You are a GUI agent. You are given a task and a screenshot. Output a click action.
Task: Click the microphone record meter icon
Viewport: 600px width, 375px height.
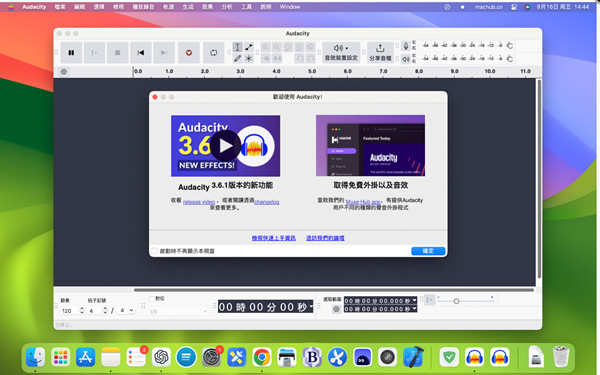[406, 46]
